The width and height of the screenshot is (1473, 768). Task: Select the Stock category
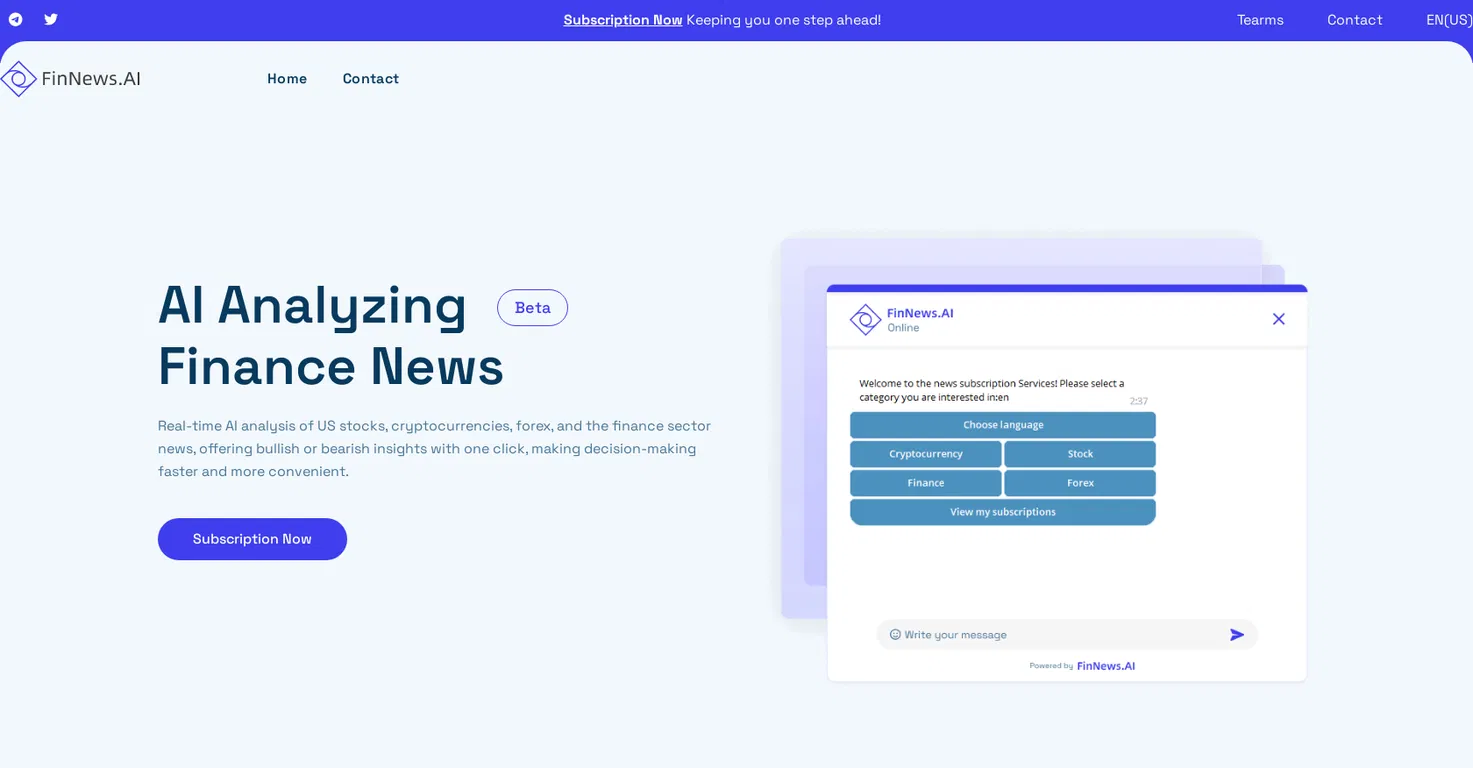pyautogui.click(x=1080, y=454)
